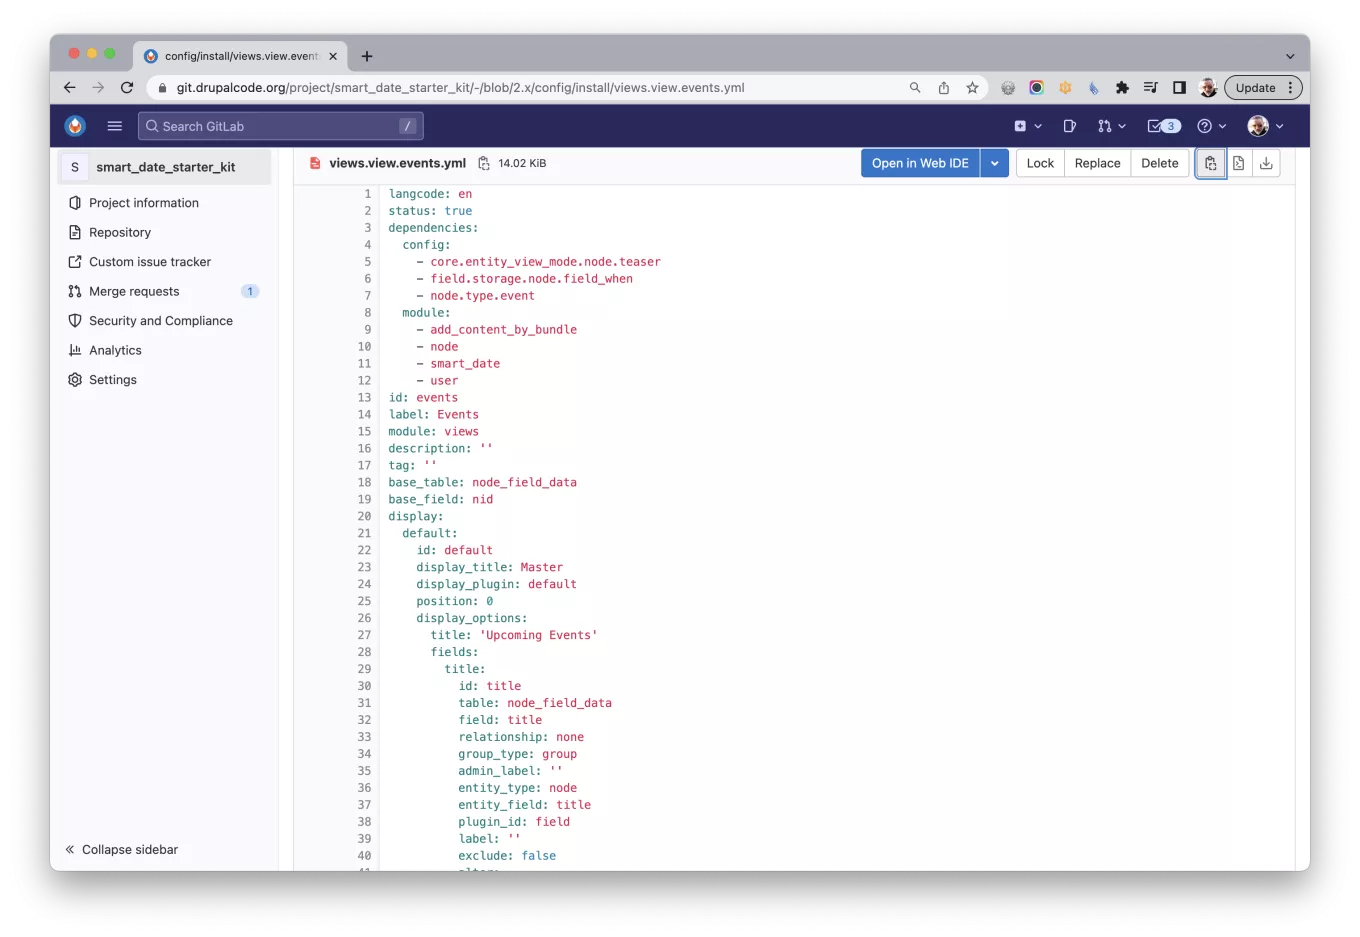Click the Open in Web IDE button
1360x937 pixels.
pyautogui.click(x=919, y=164)
